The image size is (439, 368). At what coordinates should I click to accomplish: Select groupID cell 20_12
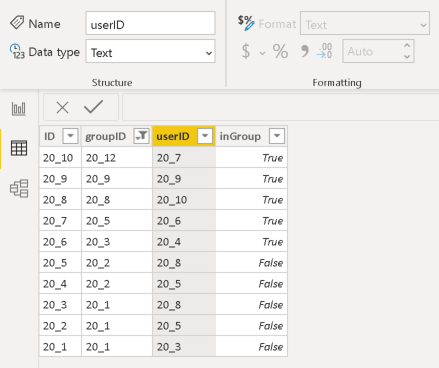pyautogui.click(x=117, y=158)
